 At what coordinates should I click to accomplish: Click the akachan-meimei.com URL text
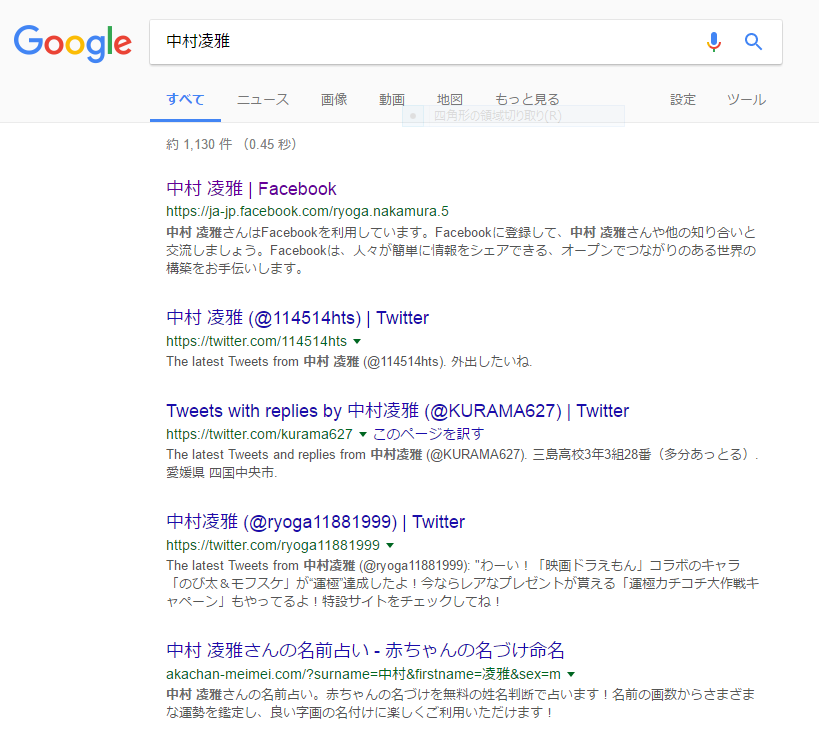coord(364,674)
